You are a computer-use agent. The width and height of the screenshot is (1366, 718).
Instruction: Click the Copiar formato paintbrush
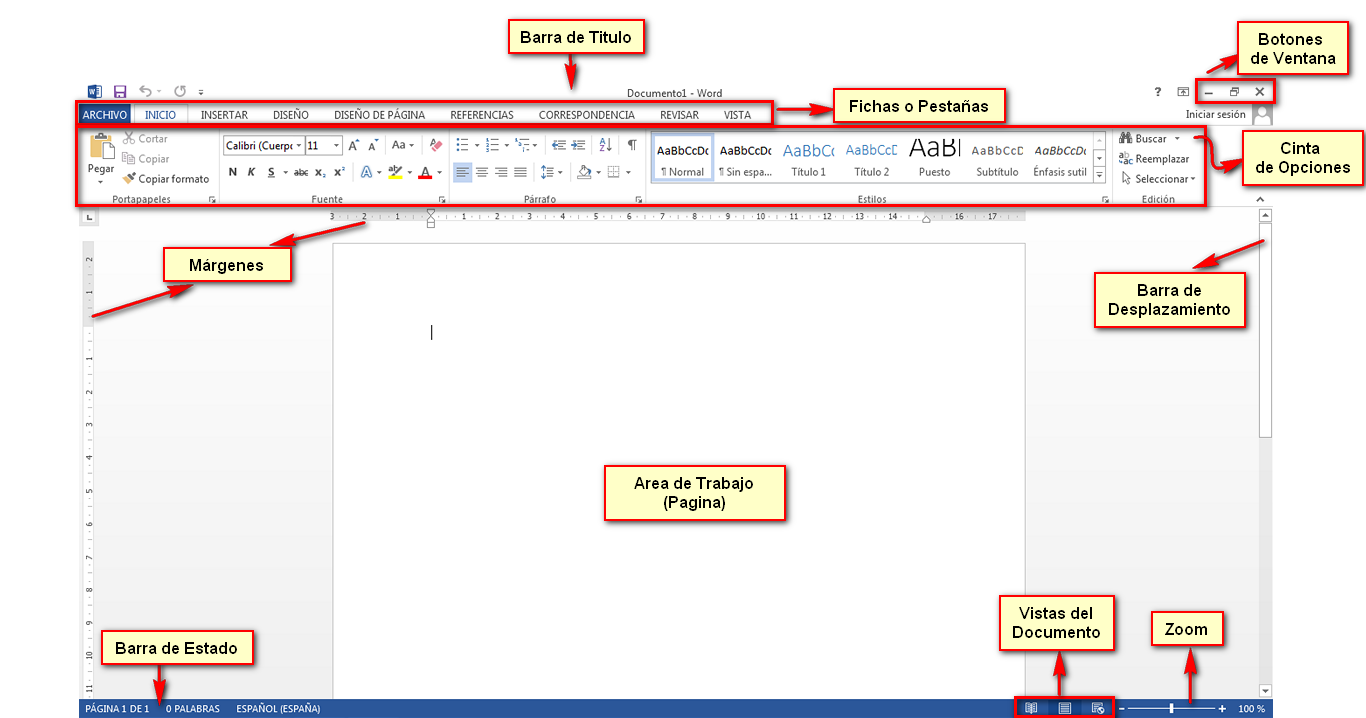pyautogui.click(x=129, y=179)
